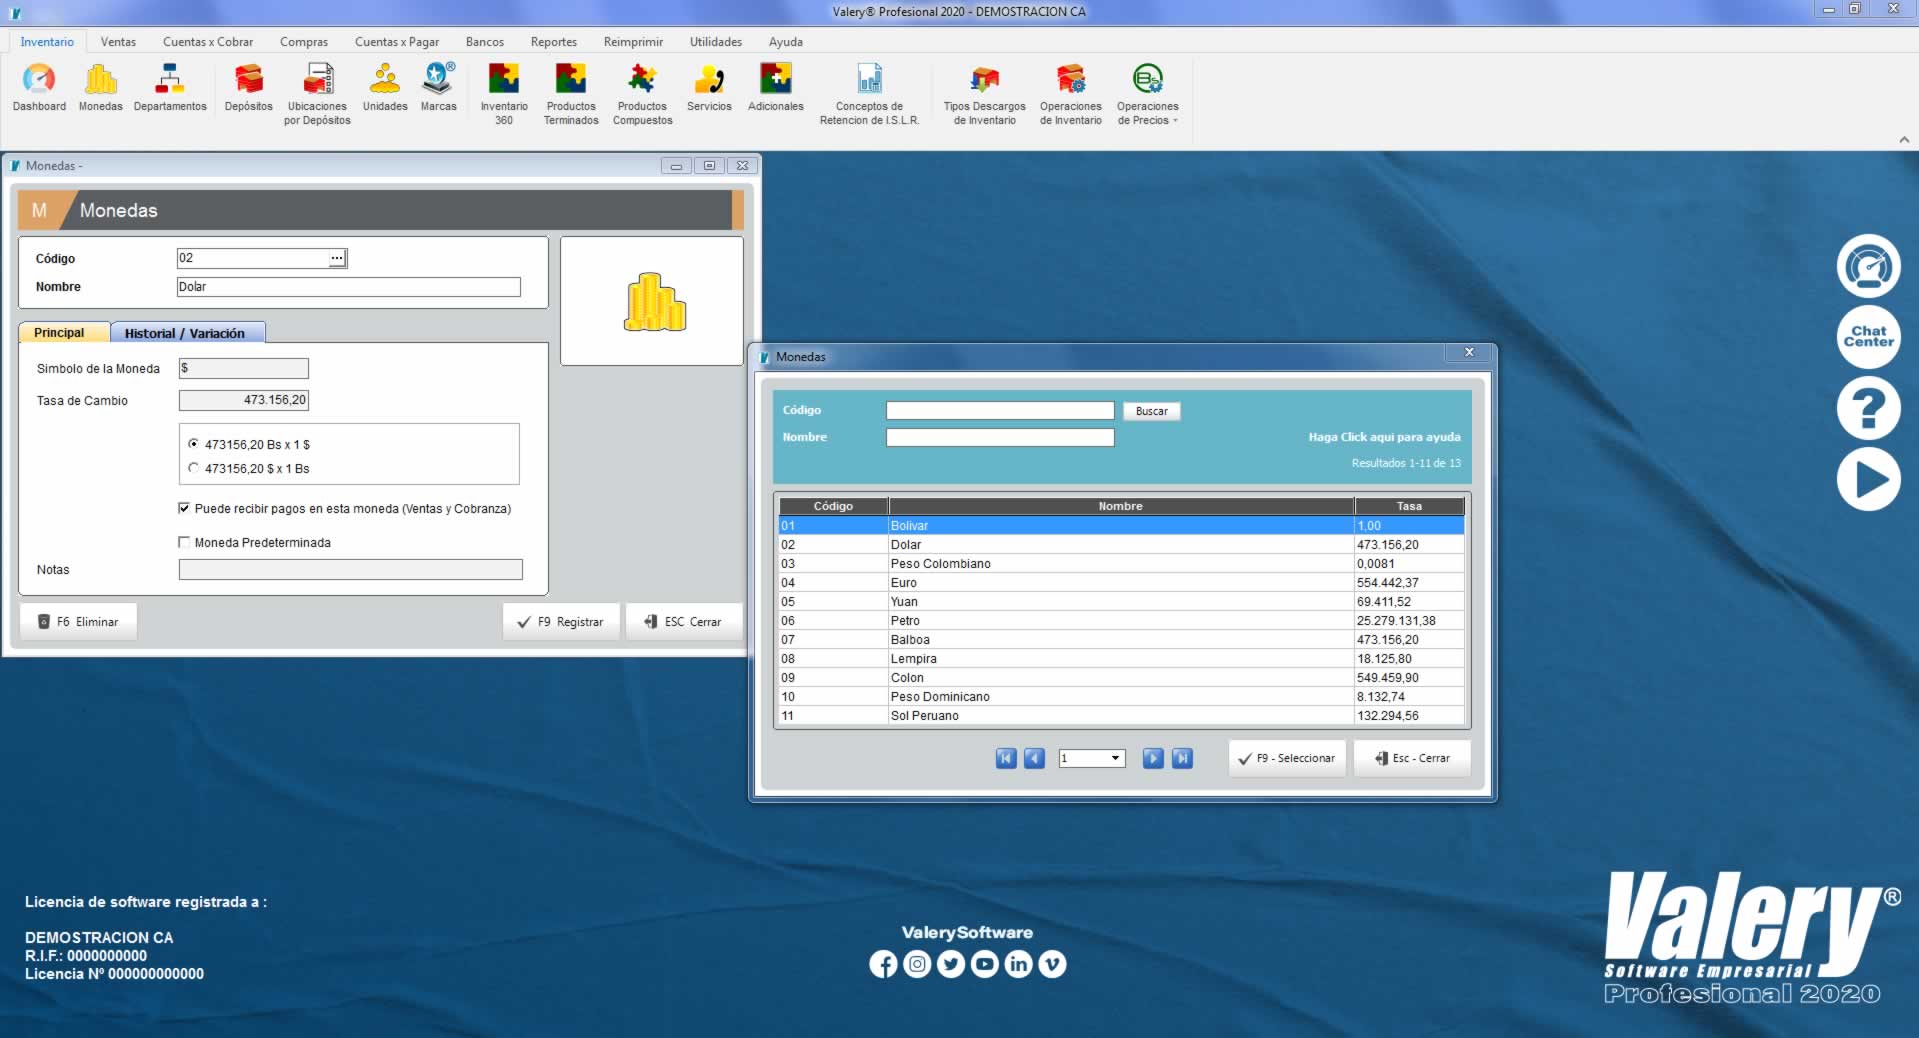Open Productos Terminados

[571, 94]
